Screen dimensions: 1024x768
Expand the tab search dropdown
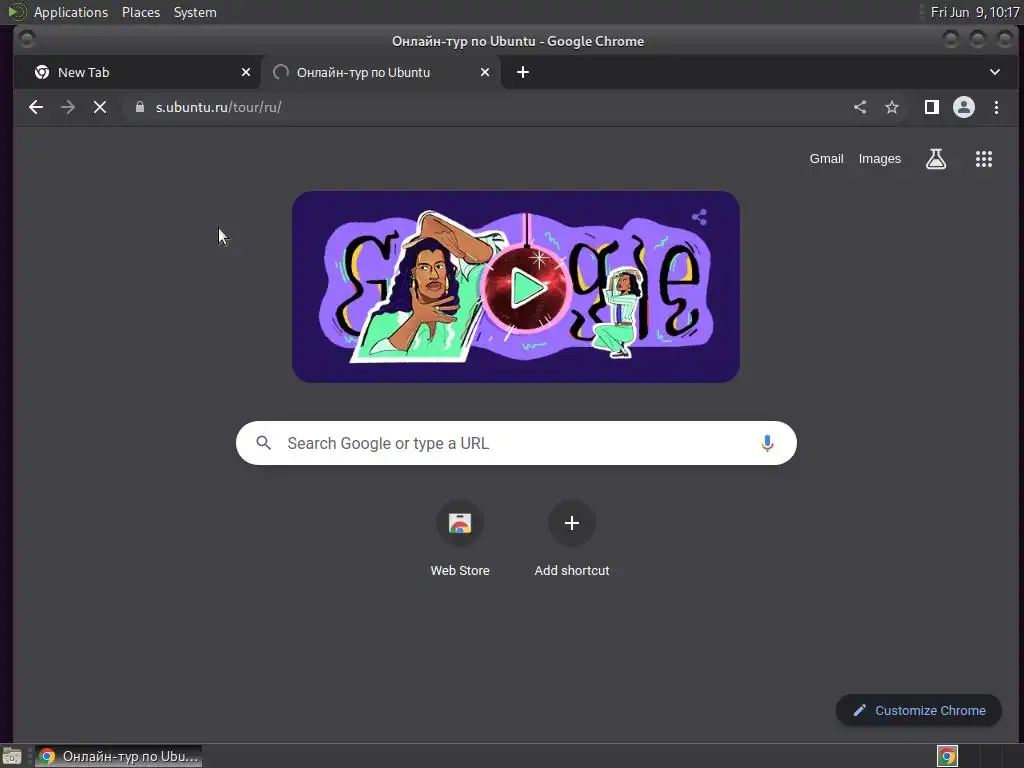(x=995, y=72)
